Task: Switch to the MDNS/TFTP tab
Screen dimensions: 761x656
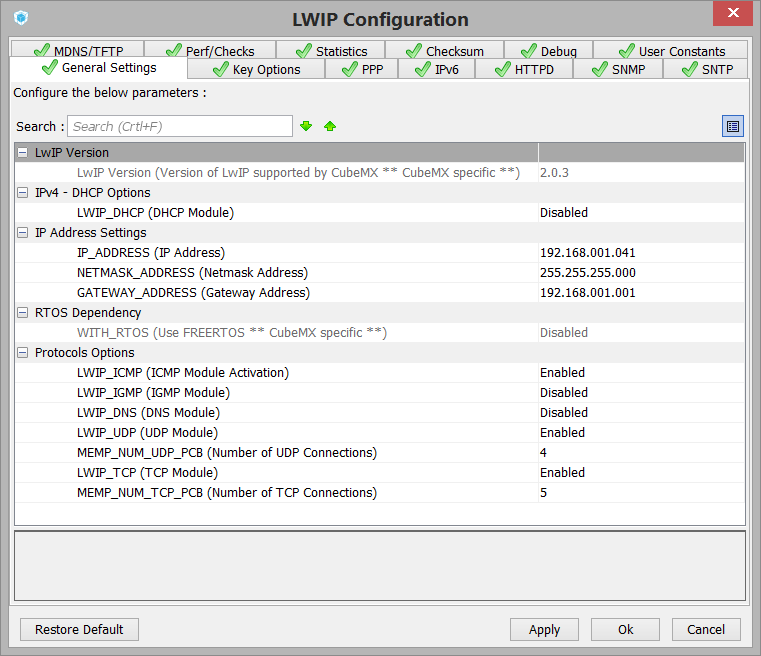Action: (x=78, y=50)
